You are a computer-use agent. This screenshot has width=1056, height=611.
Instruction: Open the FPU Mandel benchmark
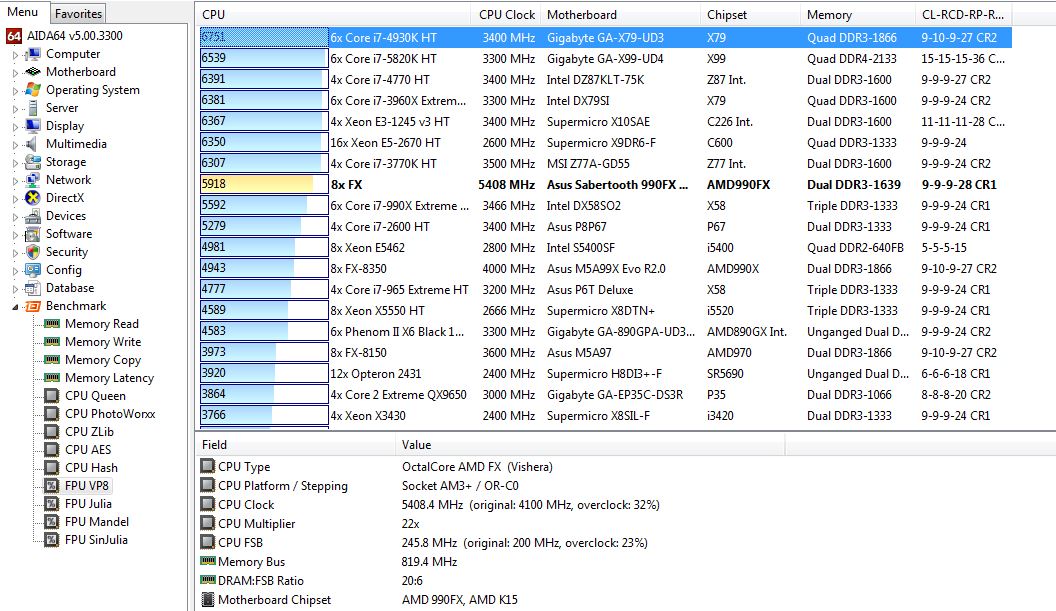[x=96, y=521]
